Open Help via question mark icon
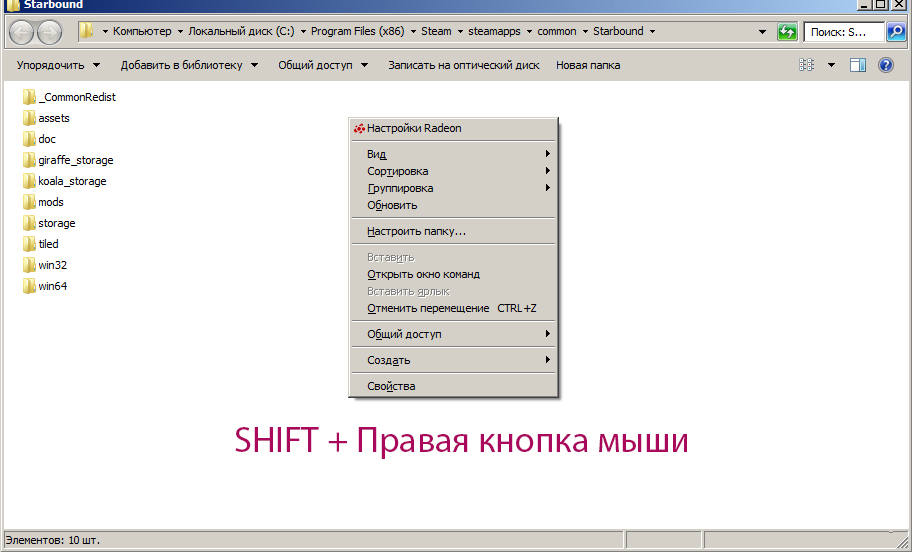Viewport: 912px width, 552px height. point(886,65)
